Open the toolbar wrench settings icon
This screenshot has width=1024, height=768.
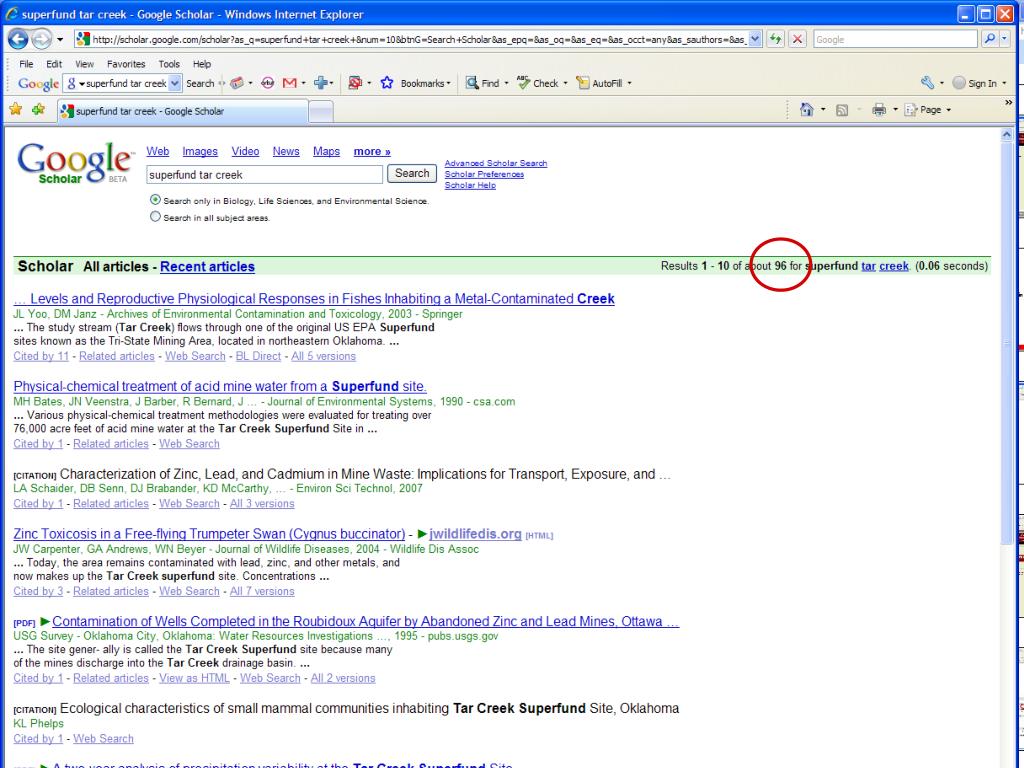click(x=927, y=82)
